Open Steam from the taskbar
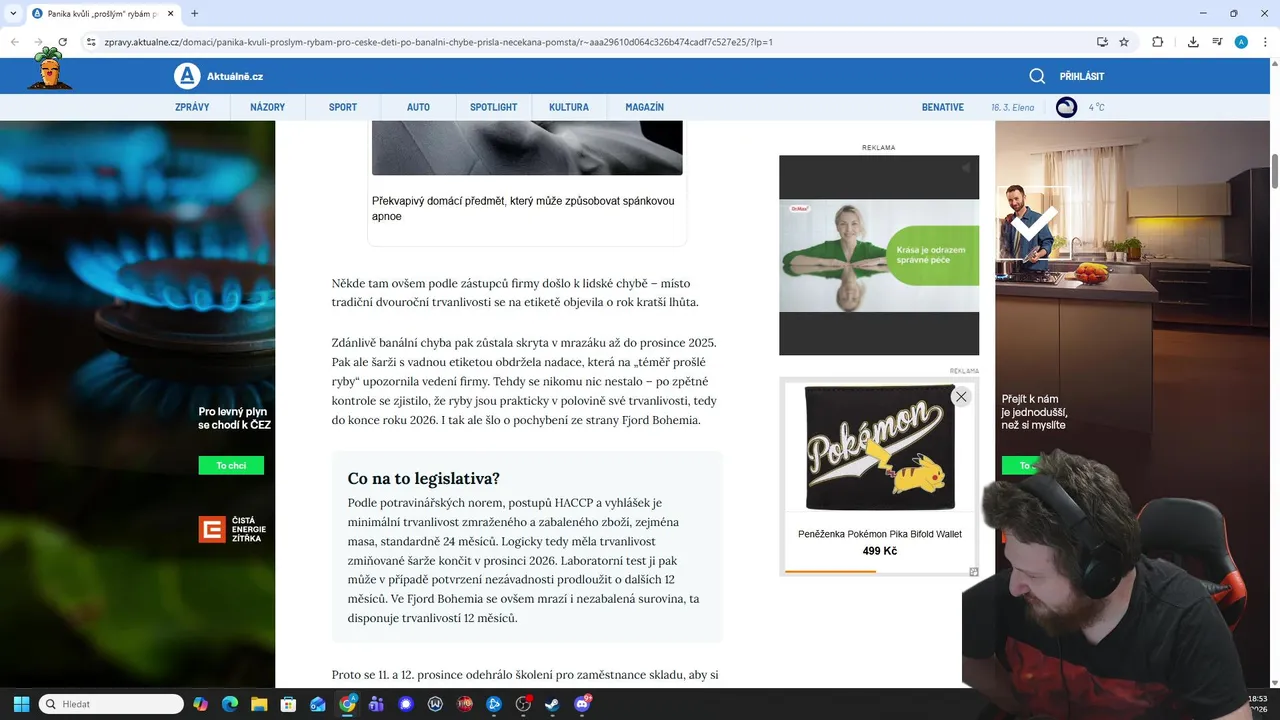Image resolution: width=1280 pixels, height=720 pixels. (552, 704)
